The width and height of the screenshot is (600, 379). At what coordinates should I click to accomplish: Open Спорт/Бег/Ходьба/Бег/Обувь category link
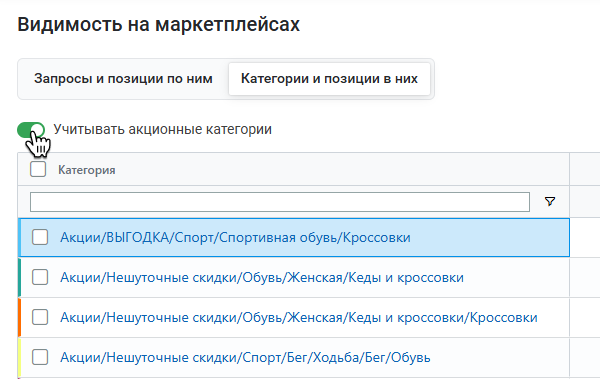click(x=245, y=358)
